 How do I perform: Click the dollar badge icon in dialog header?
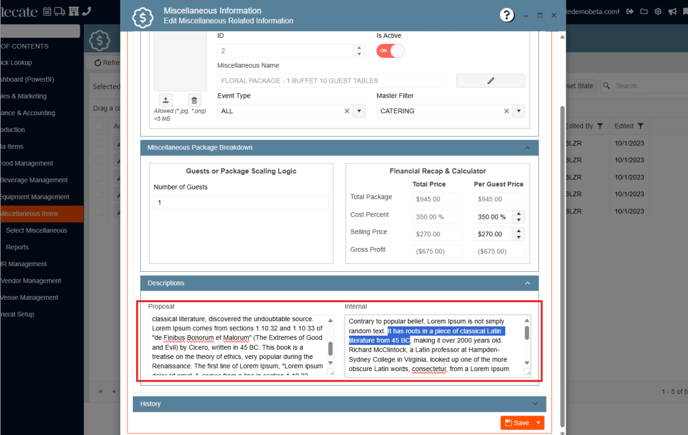tap(143, 18)
